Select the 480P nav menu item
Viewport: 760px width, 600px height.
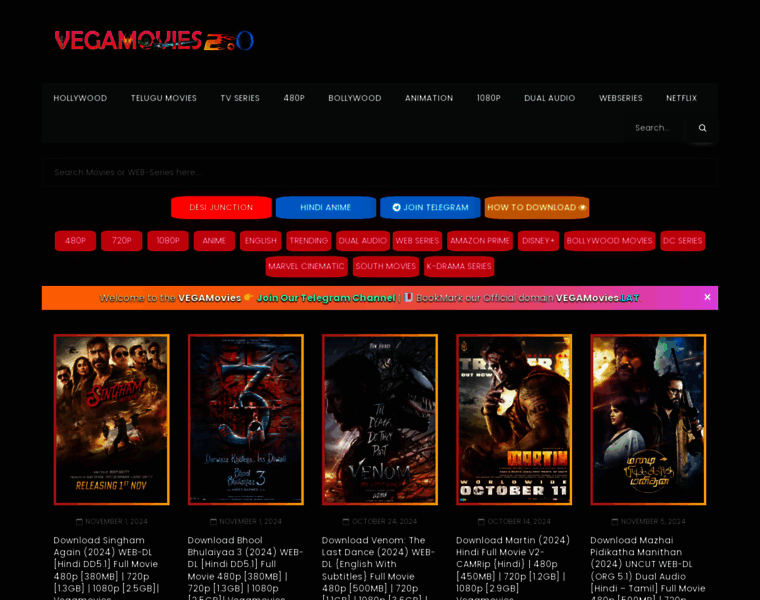[x=294, y=98]
